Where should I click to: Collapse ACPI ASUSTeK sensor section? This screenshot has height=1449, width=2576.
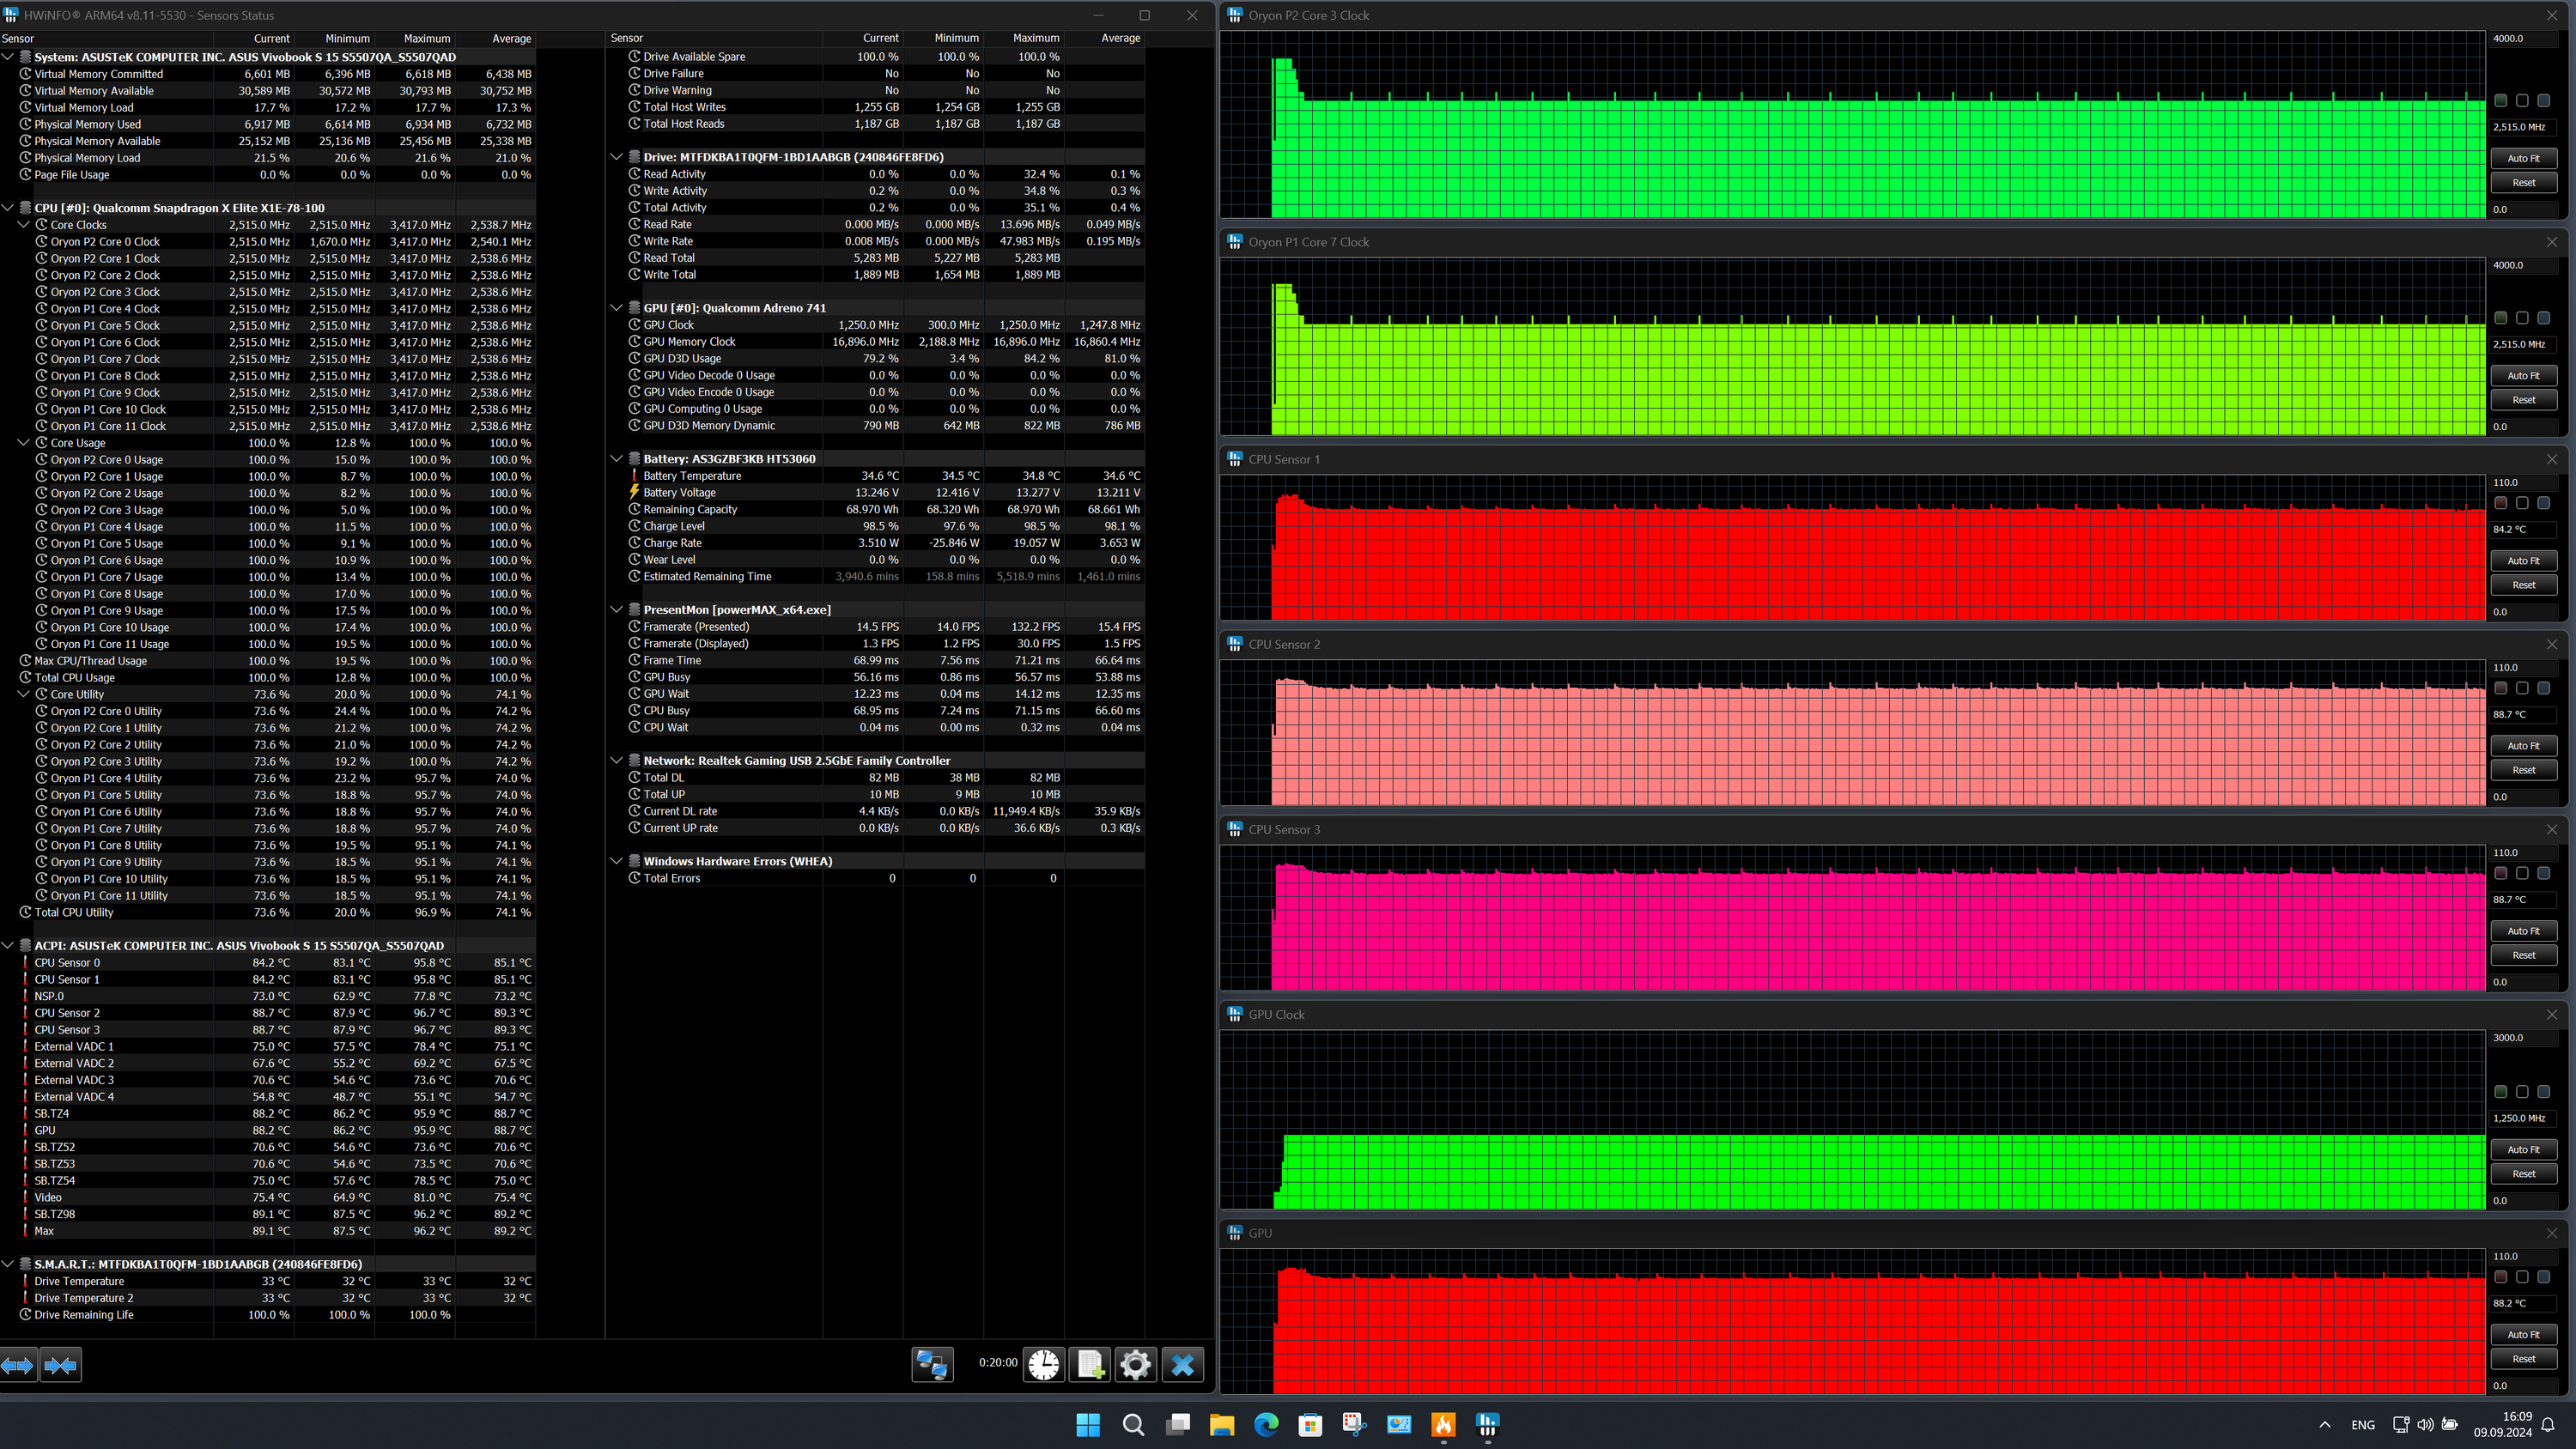coord(8,945)
